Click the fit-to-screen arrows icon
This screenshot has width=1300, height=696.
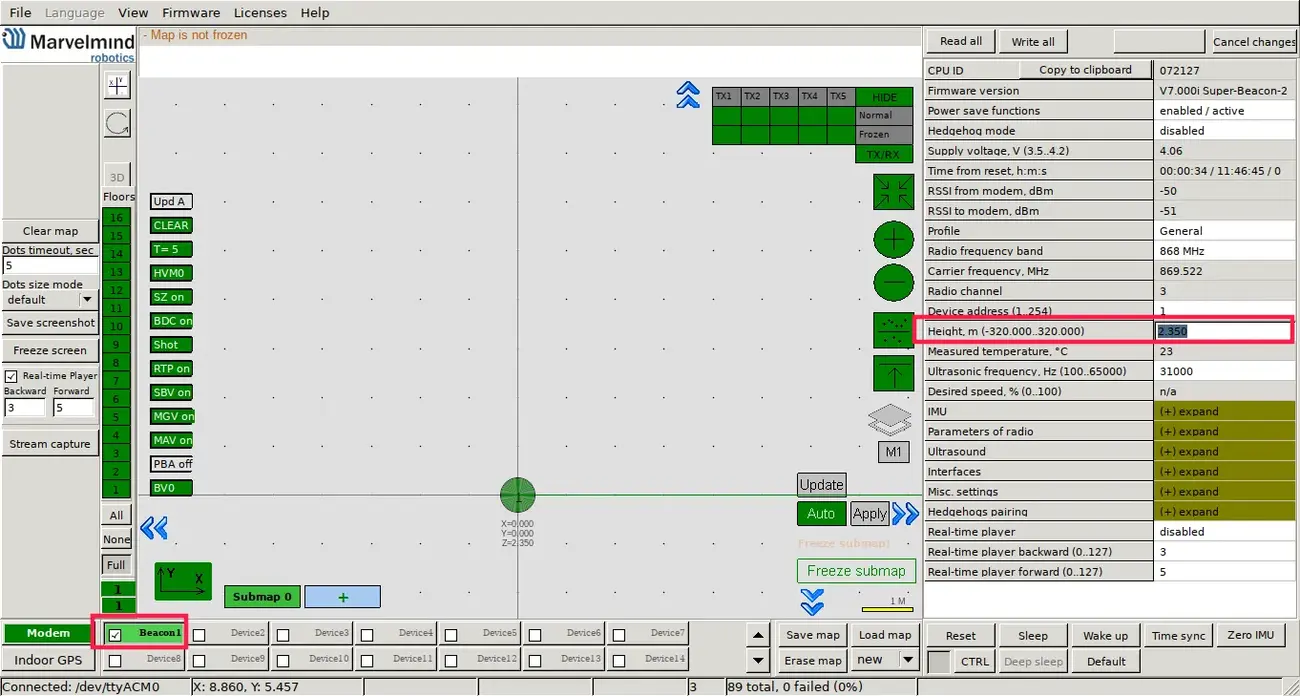coord(893,192)
